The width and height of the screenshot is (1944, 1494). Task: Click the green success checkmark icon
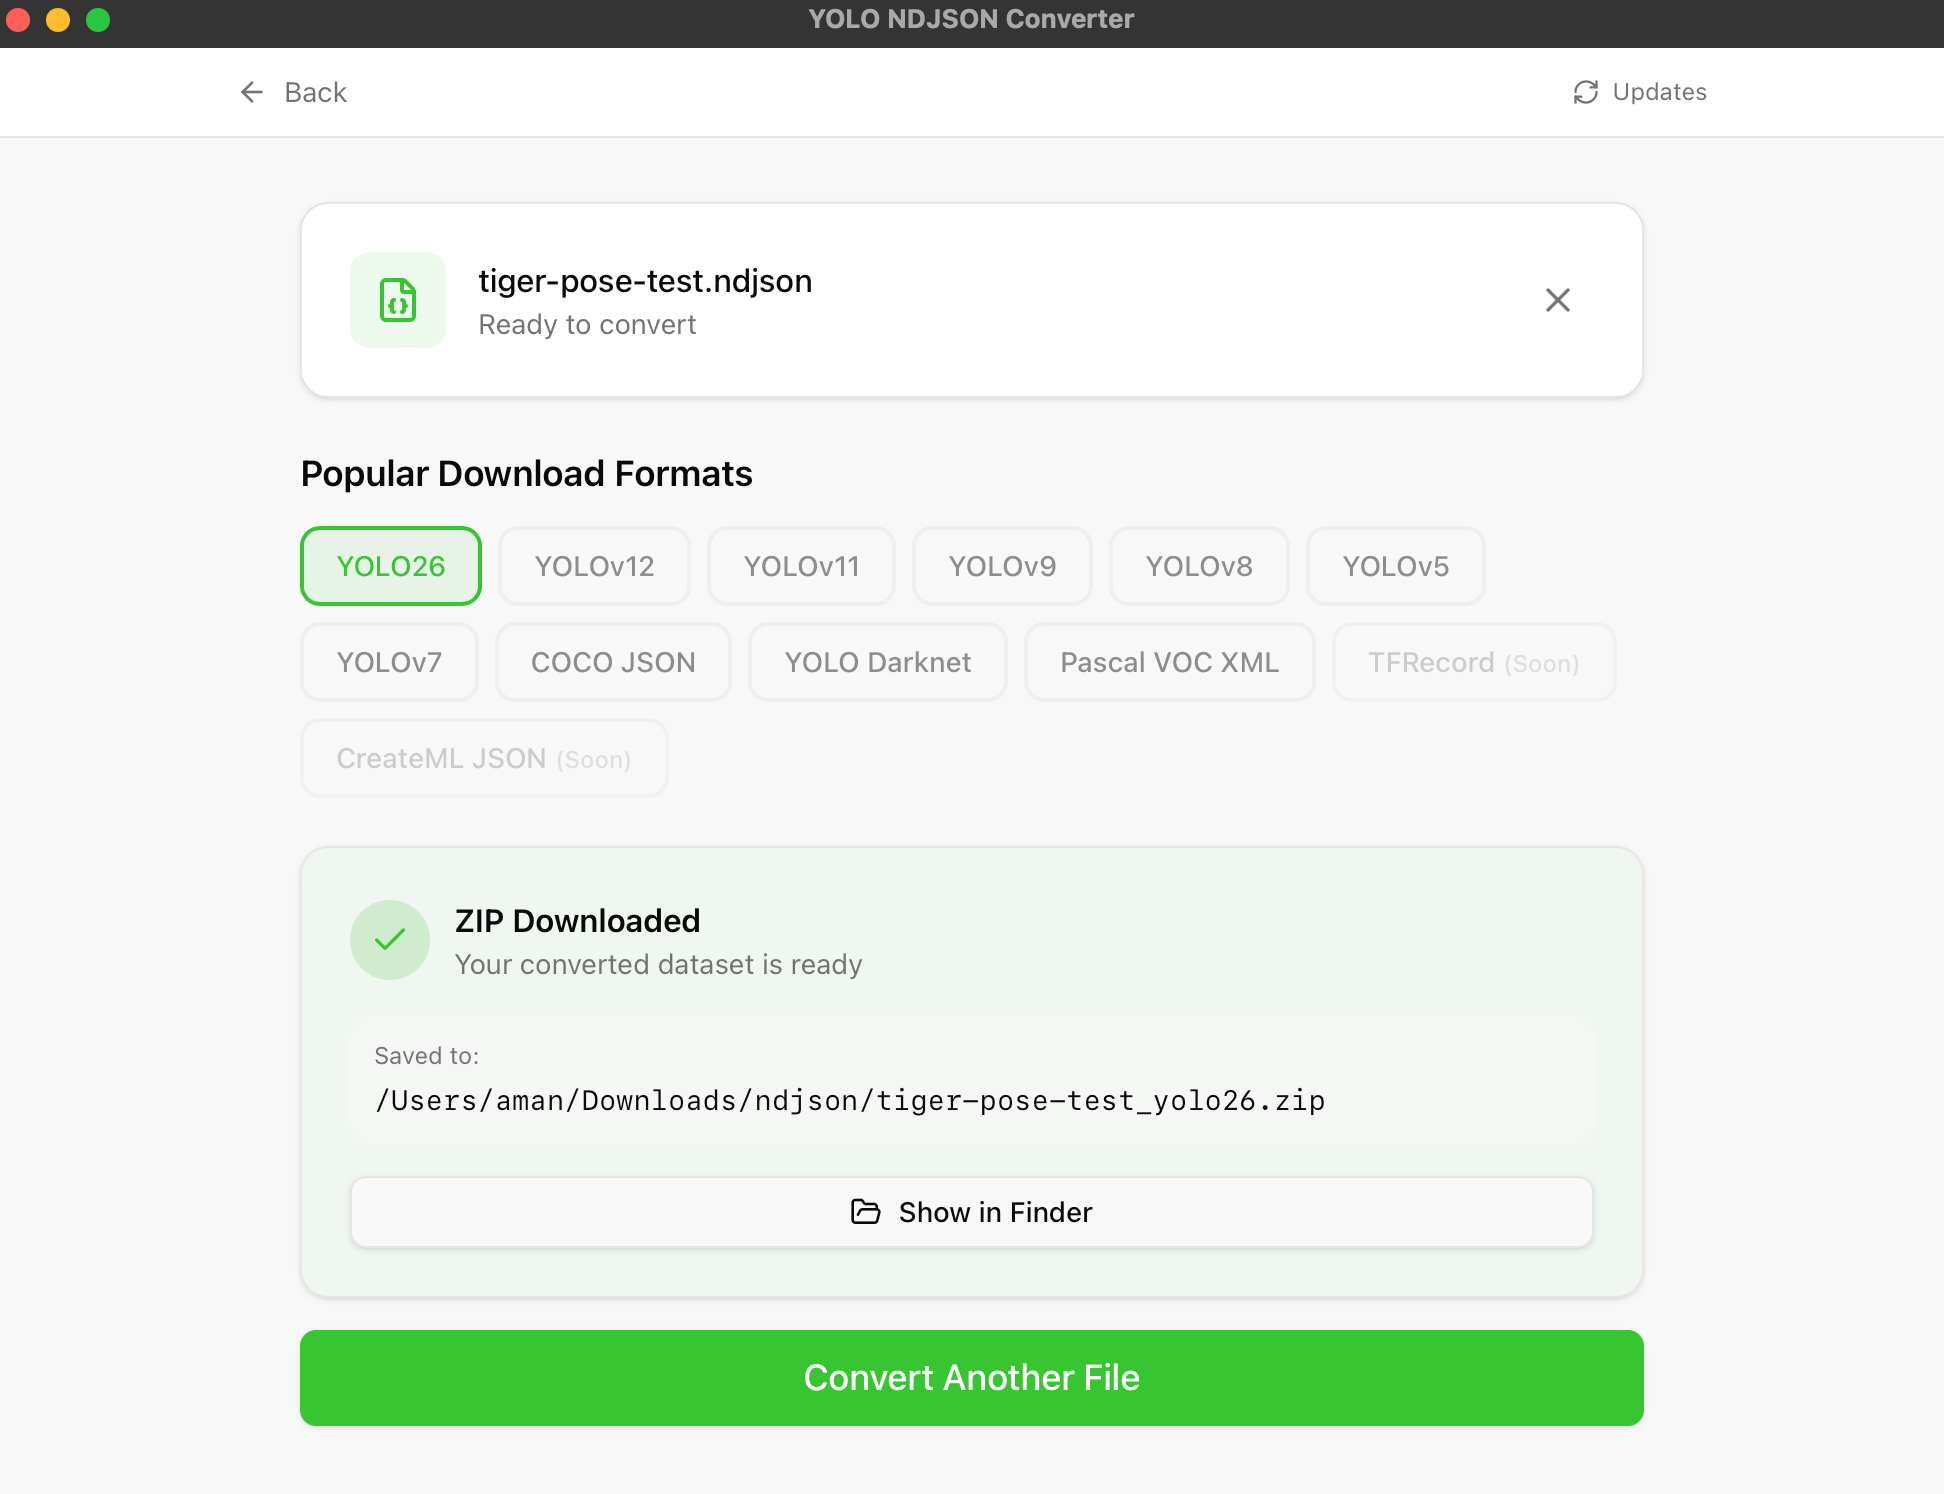[390, 939]
